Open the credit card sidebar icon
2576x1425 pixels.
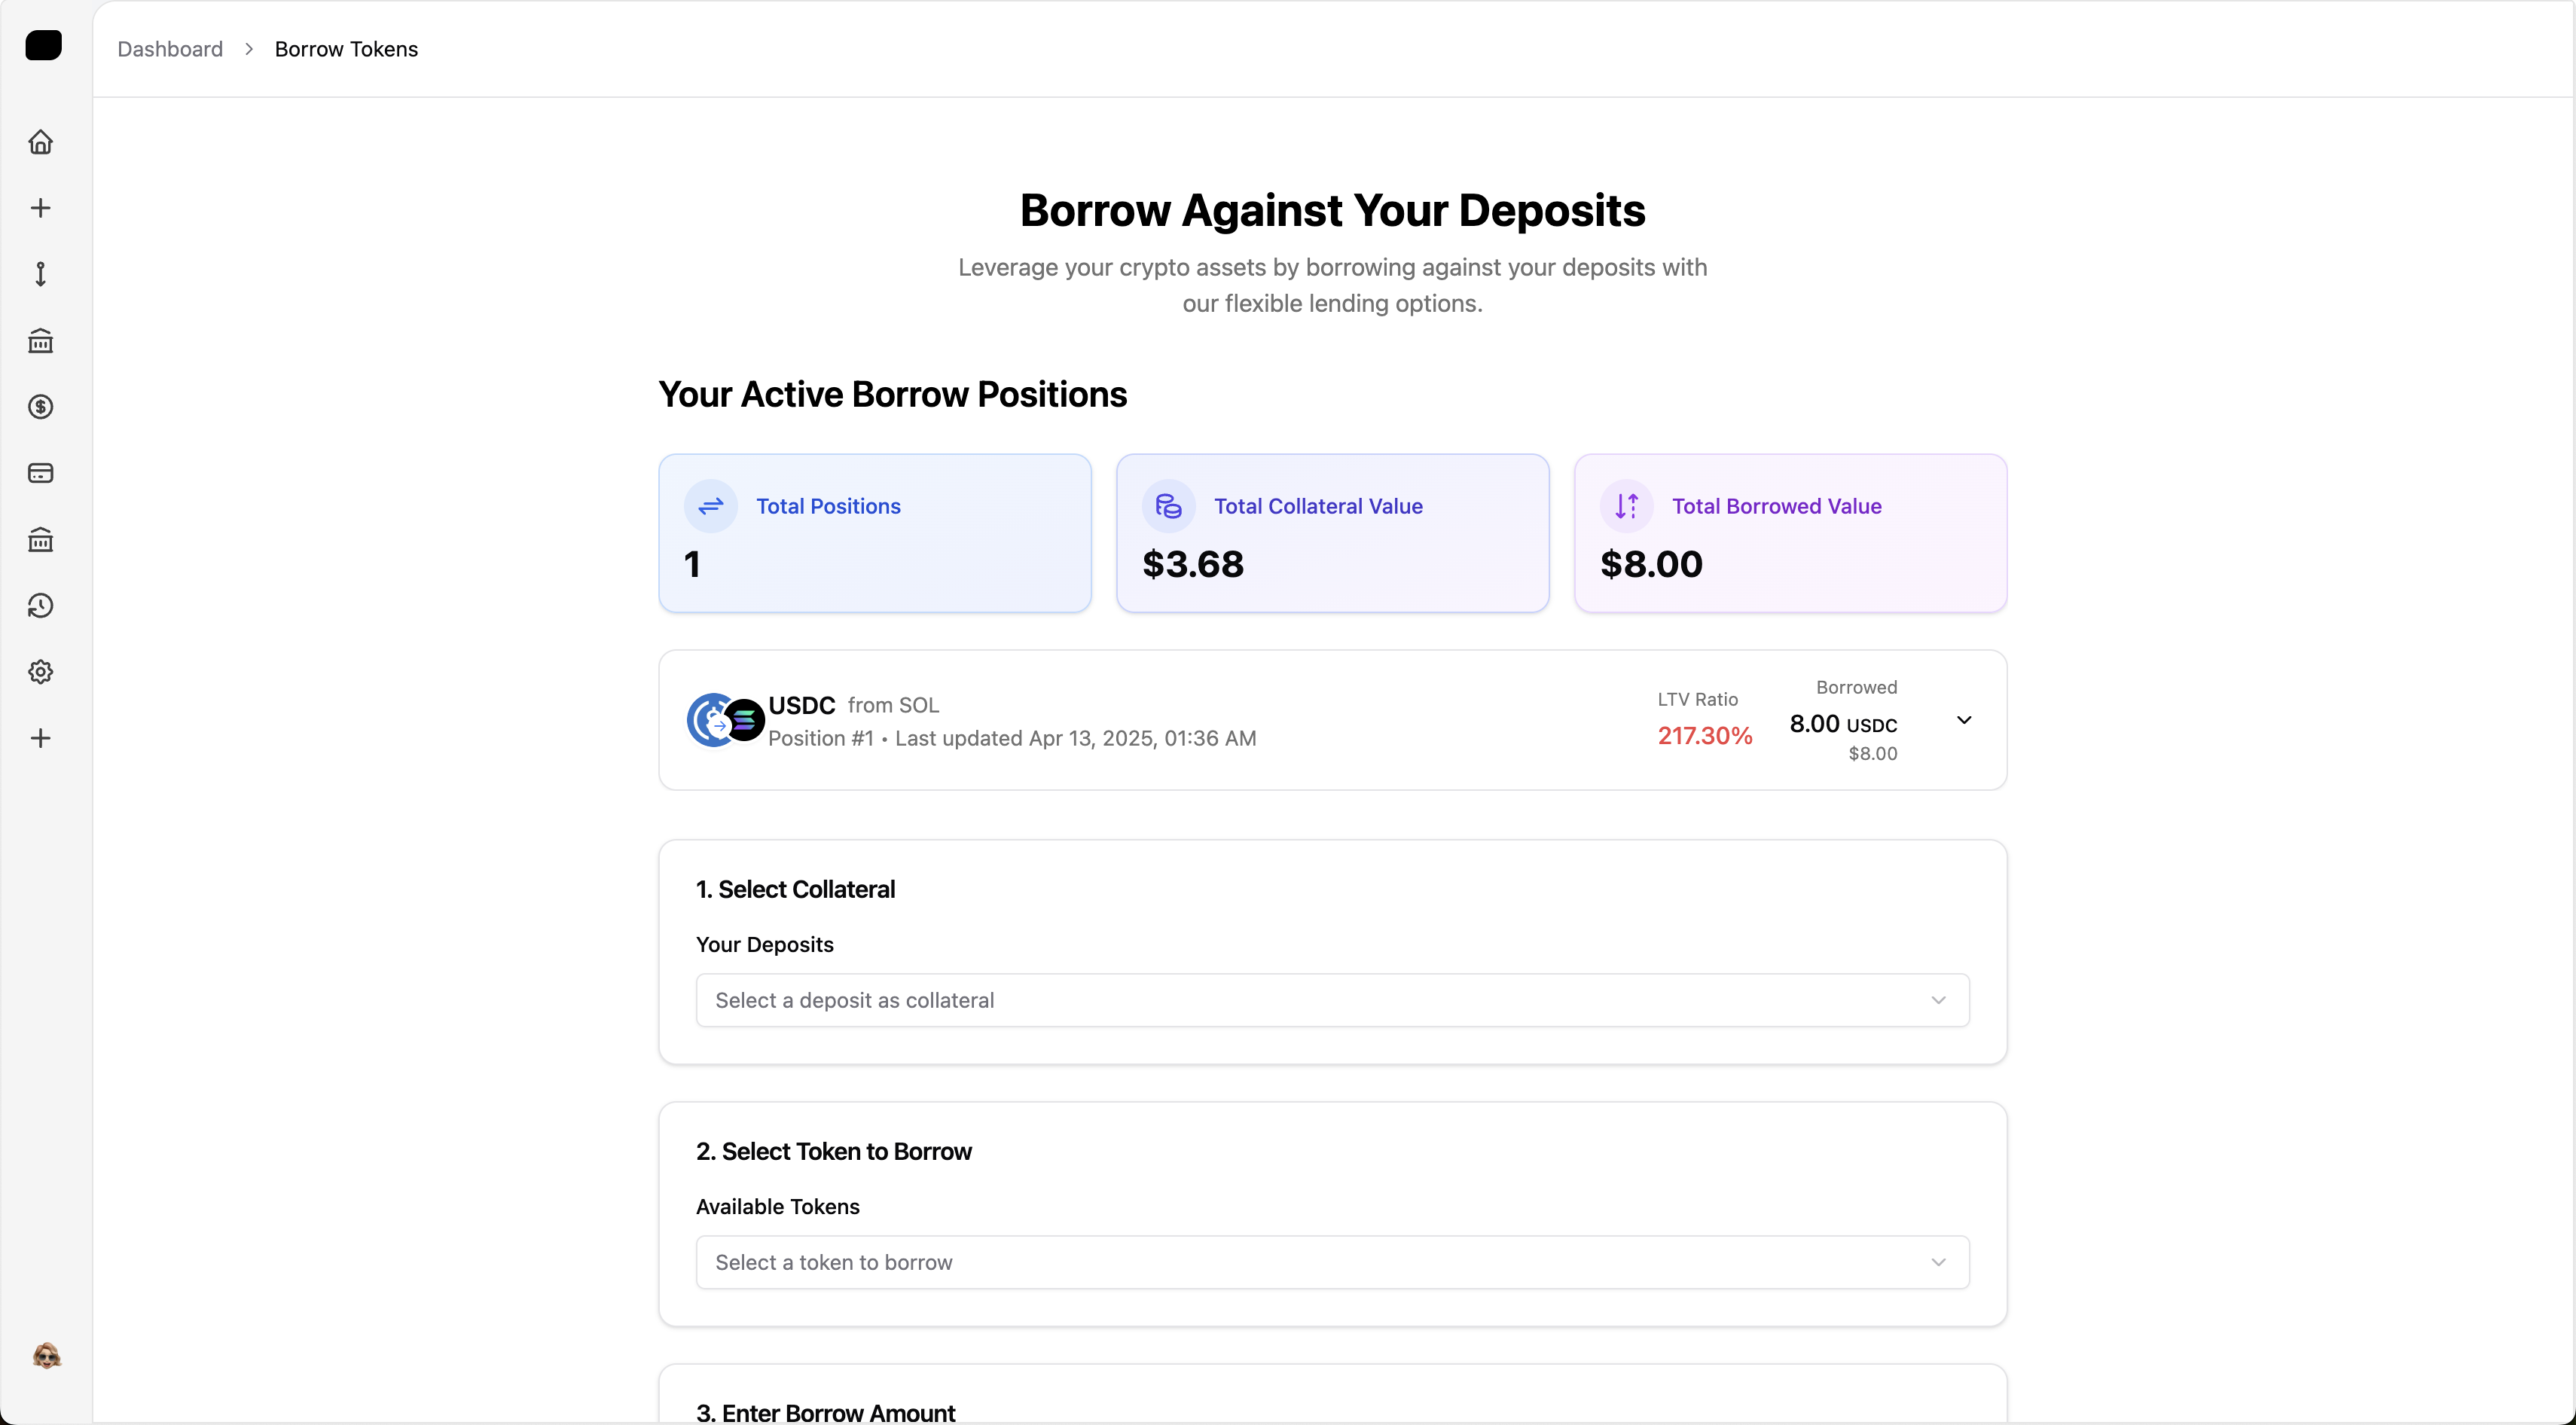tap(41, 473)
